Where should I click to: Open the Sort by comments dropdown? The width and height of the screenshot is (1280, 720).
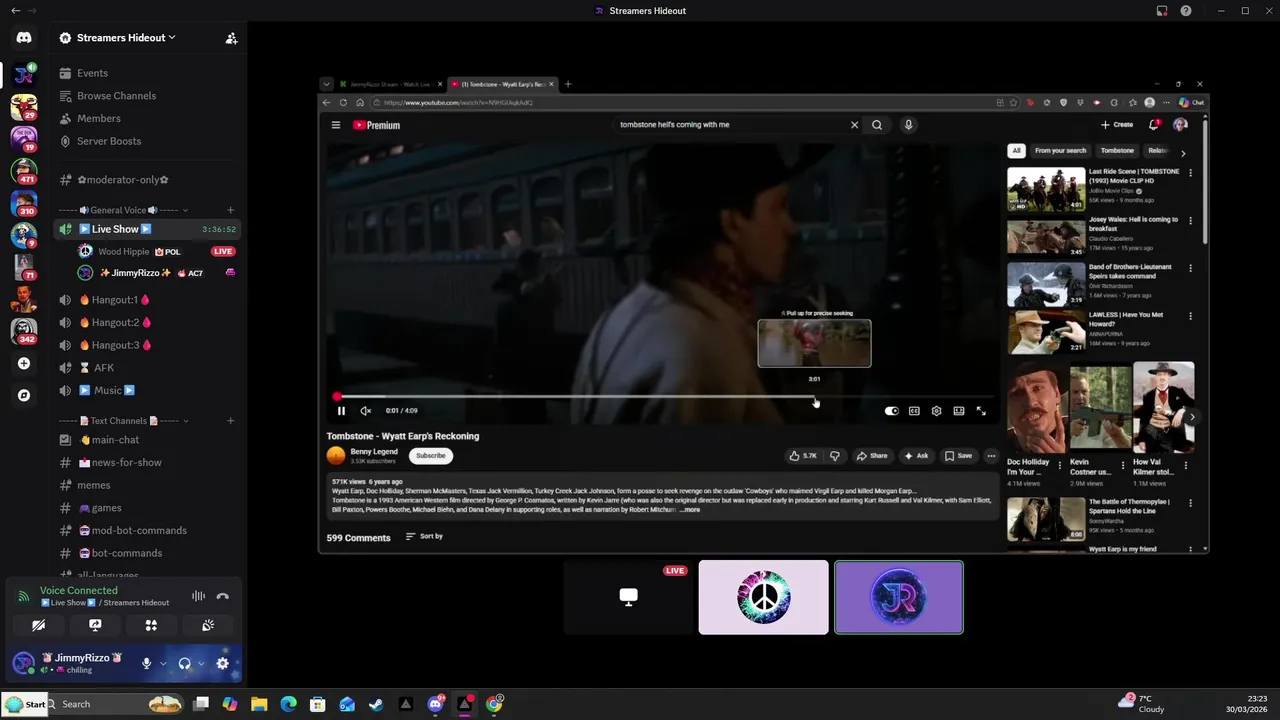424,537
